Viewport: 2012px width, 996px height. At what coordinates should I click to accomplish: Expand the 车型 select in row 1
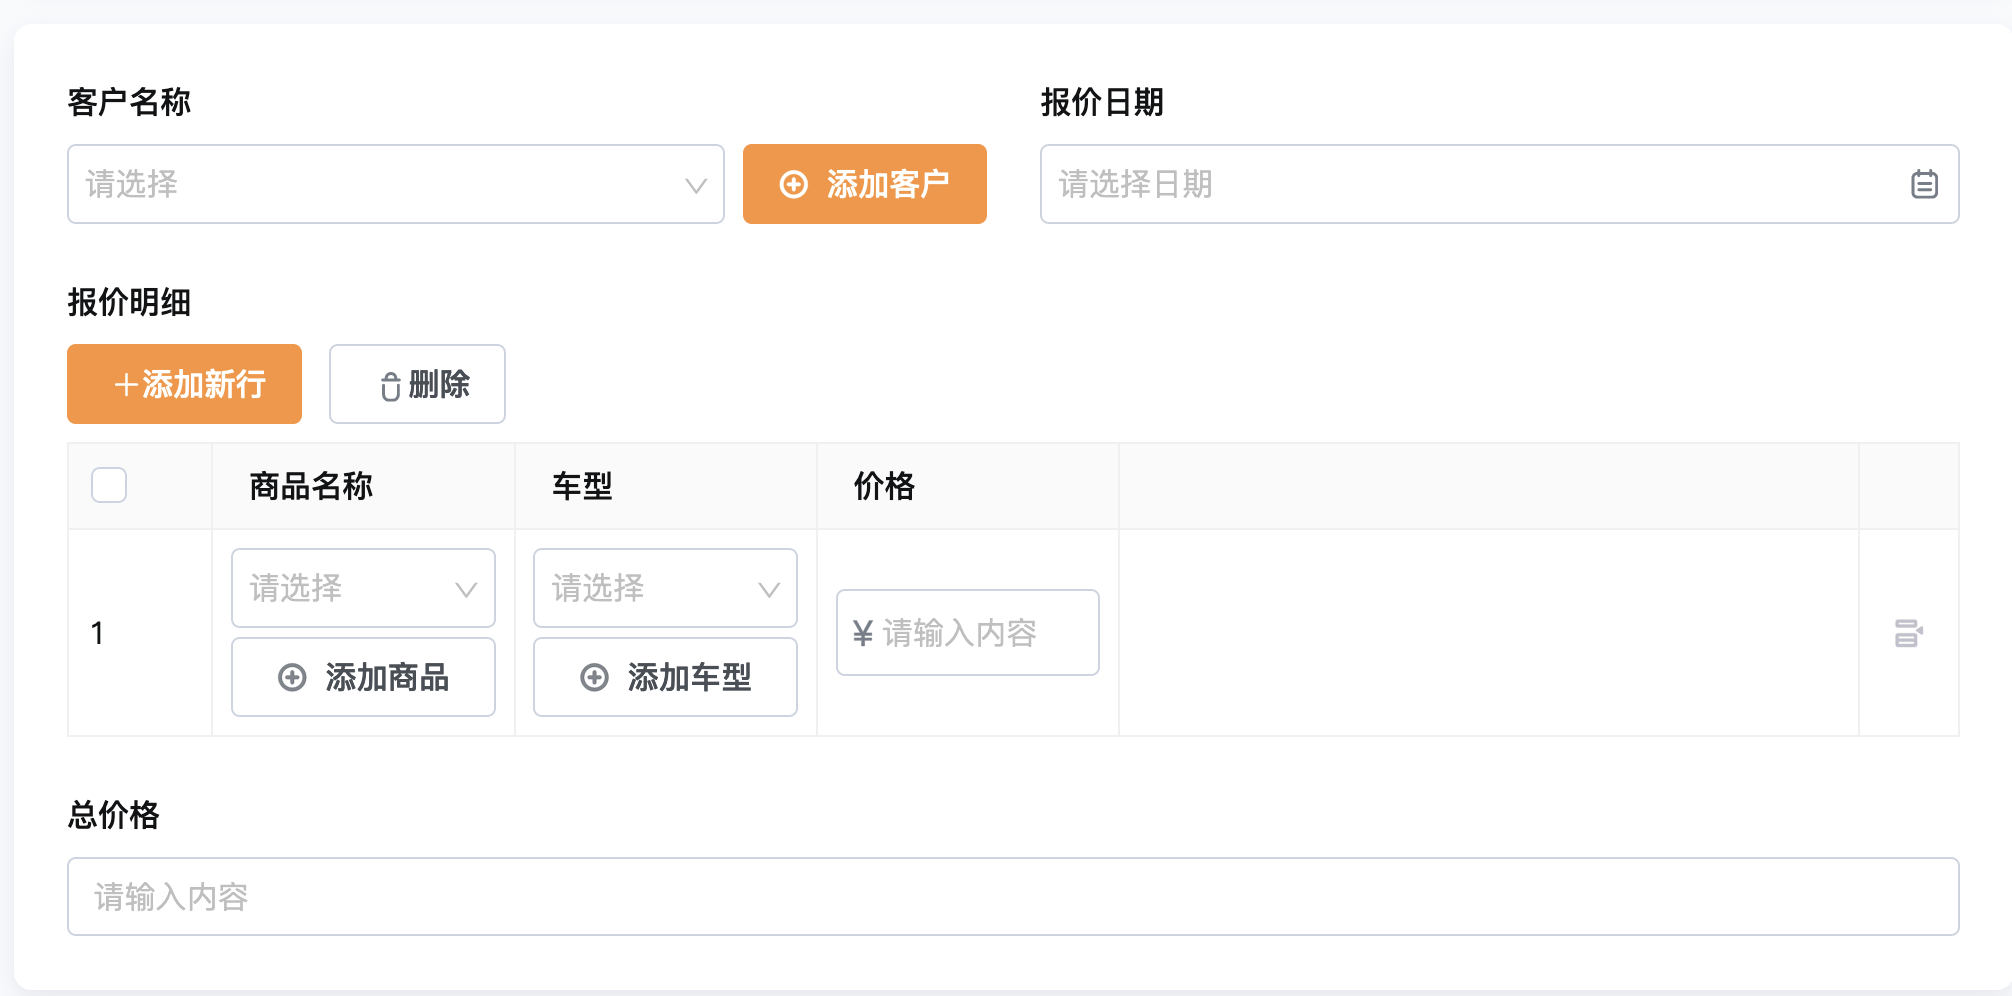point(665,588)
